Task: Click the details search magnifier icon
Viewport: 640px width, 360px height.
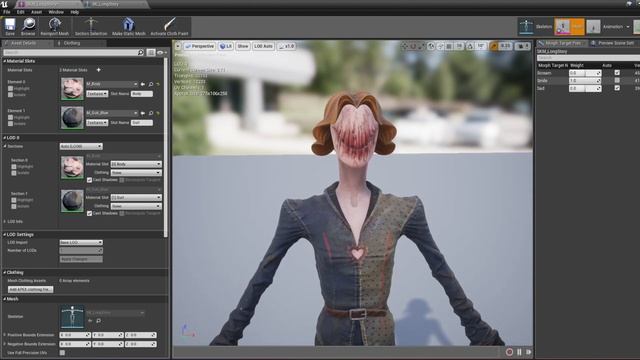Action: coord(140,52)
